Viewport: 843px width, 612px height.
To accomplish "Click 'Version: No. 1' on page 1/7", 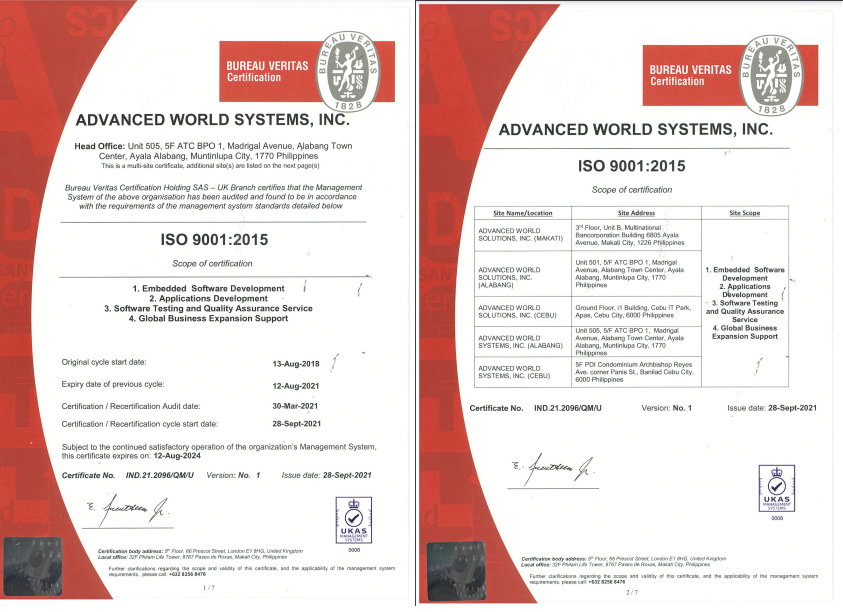I will [x=233, y=475].
